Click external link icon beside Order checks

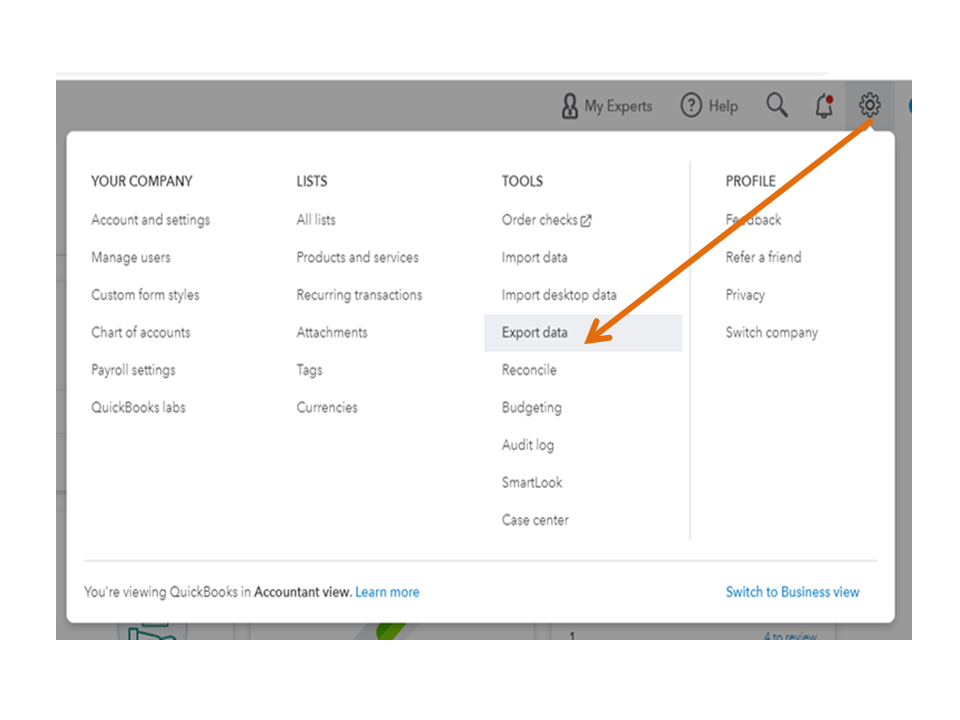(586, 220)
